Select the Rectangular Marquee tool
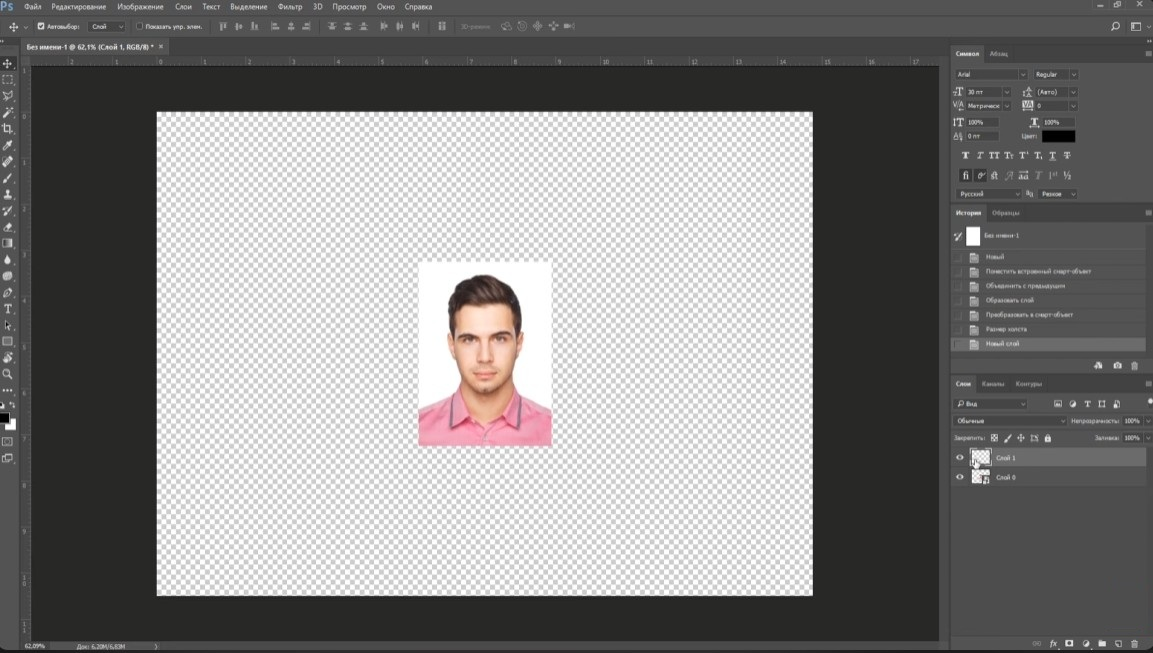Viewport: 1153px width, 653px height. (x=8, y=80)
